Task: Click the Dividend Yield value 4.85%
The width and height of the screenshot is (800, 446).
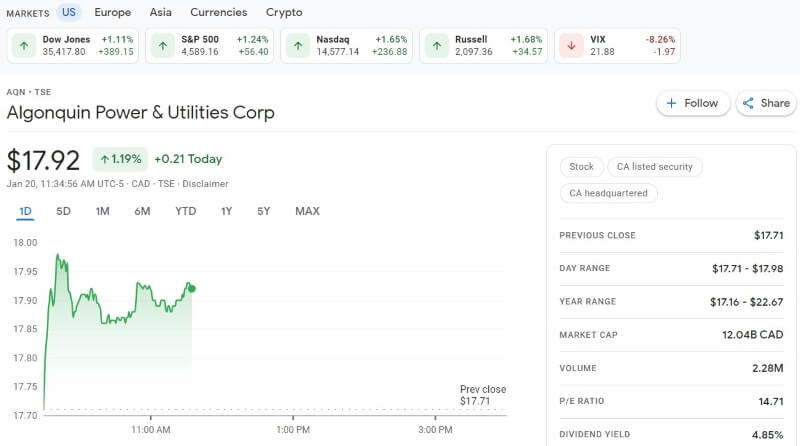Action: (x=767, y=435)
